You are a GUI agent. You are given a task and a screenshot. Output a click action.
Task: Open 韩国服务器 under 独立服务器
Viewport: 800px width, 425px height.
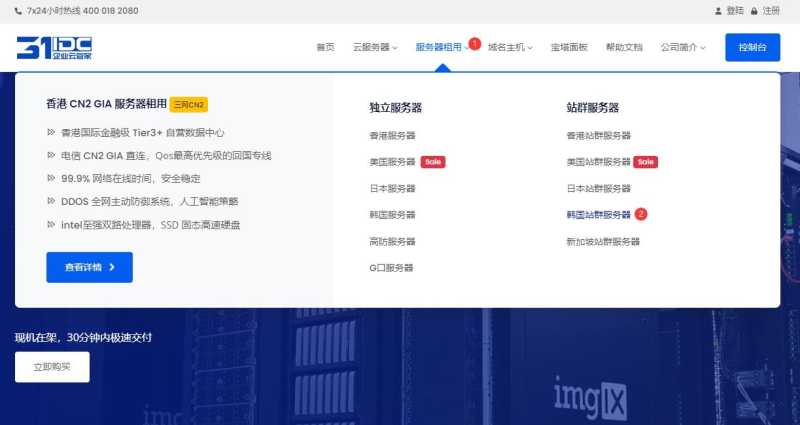point(392,215)
